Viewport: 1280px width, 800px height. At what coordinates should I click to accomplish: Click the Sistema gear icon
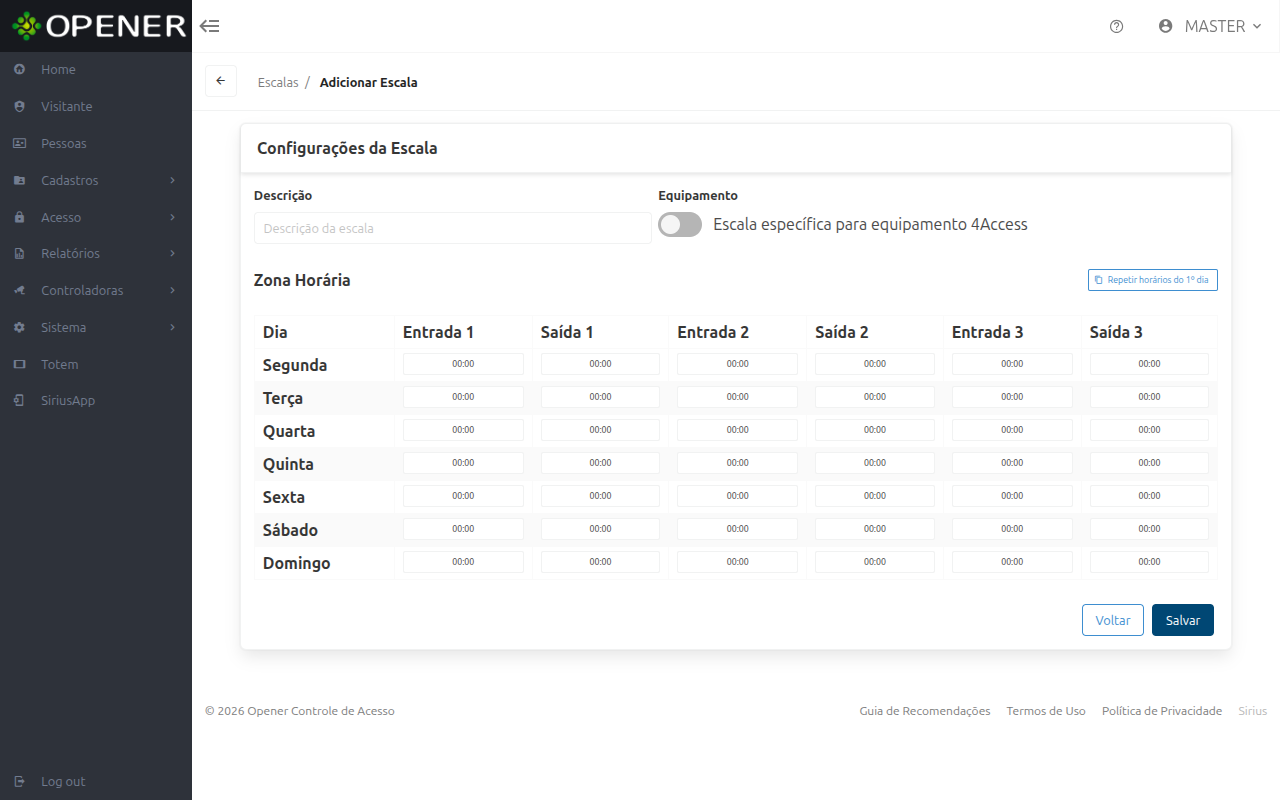(19, 328)
